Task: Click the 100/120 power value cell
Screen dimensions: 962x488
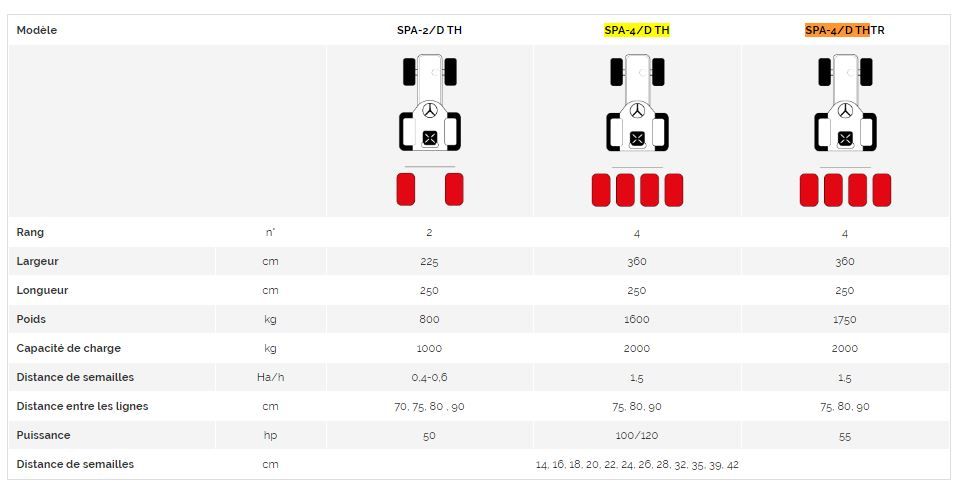Action: point(637,435)
